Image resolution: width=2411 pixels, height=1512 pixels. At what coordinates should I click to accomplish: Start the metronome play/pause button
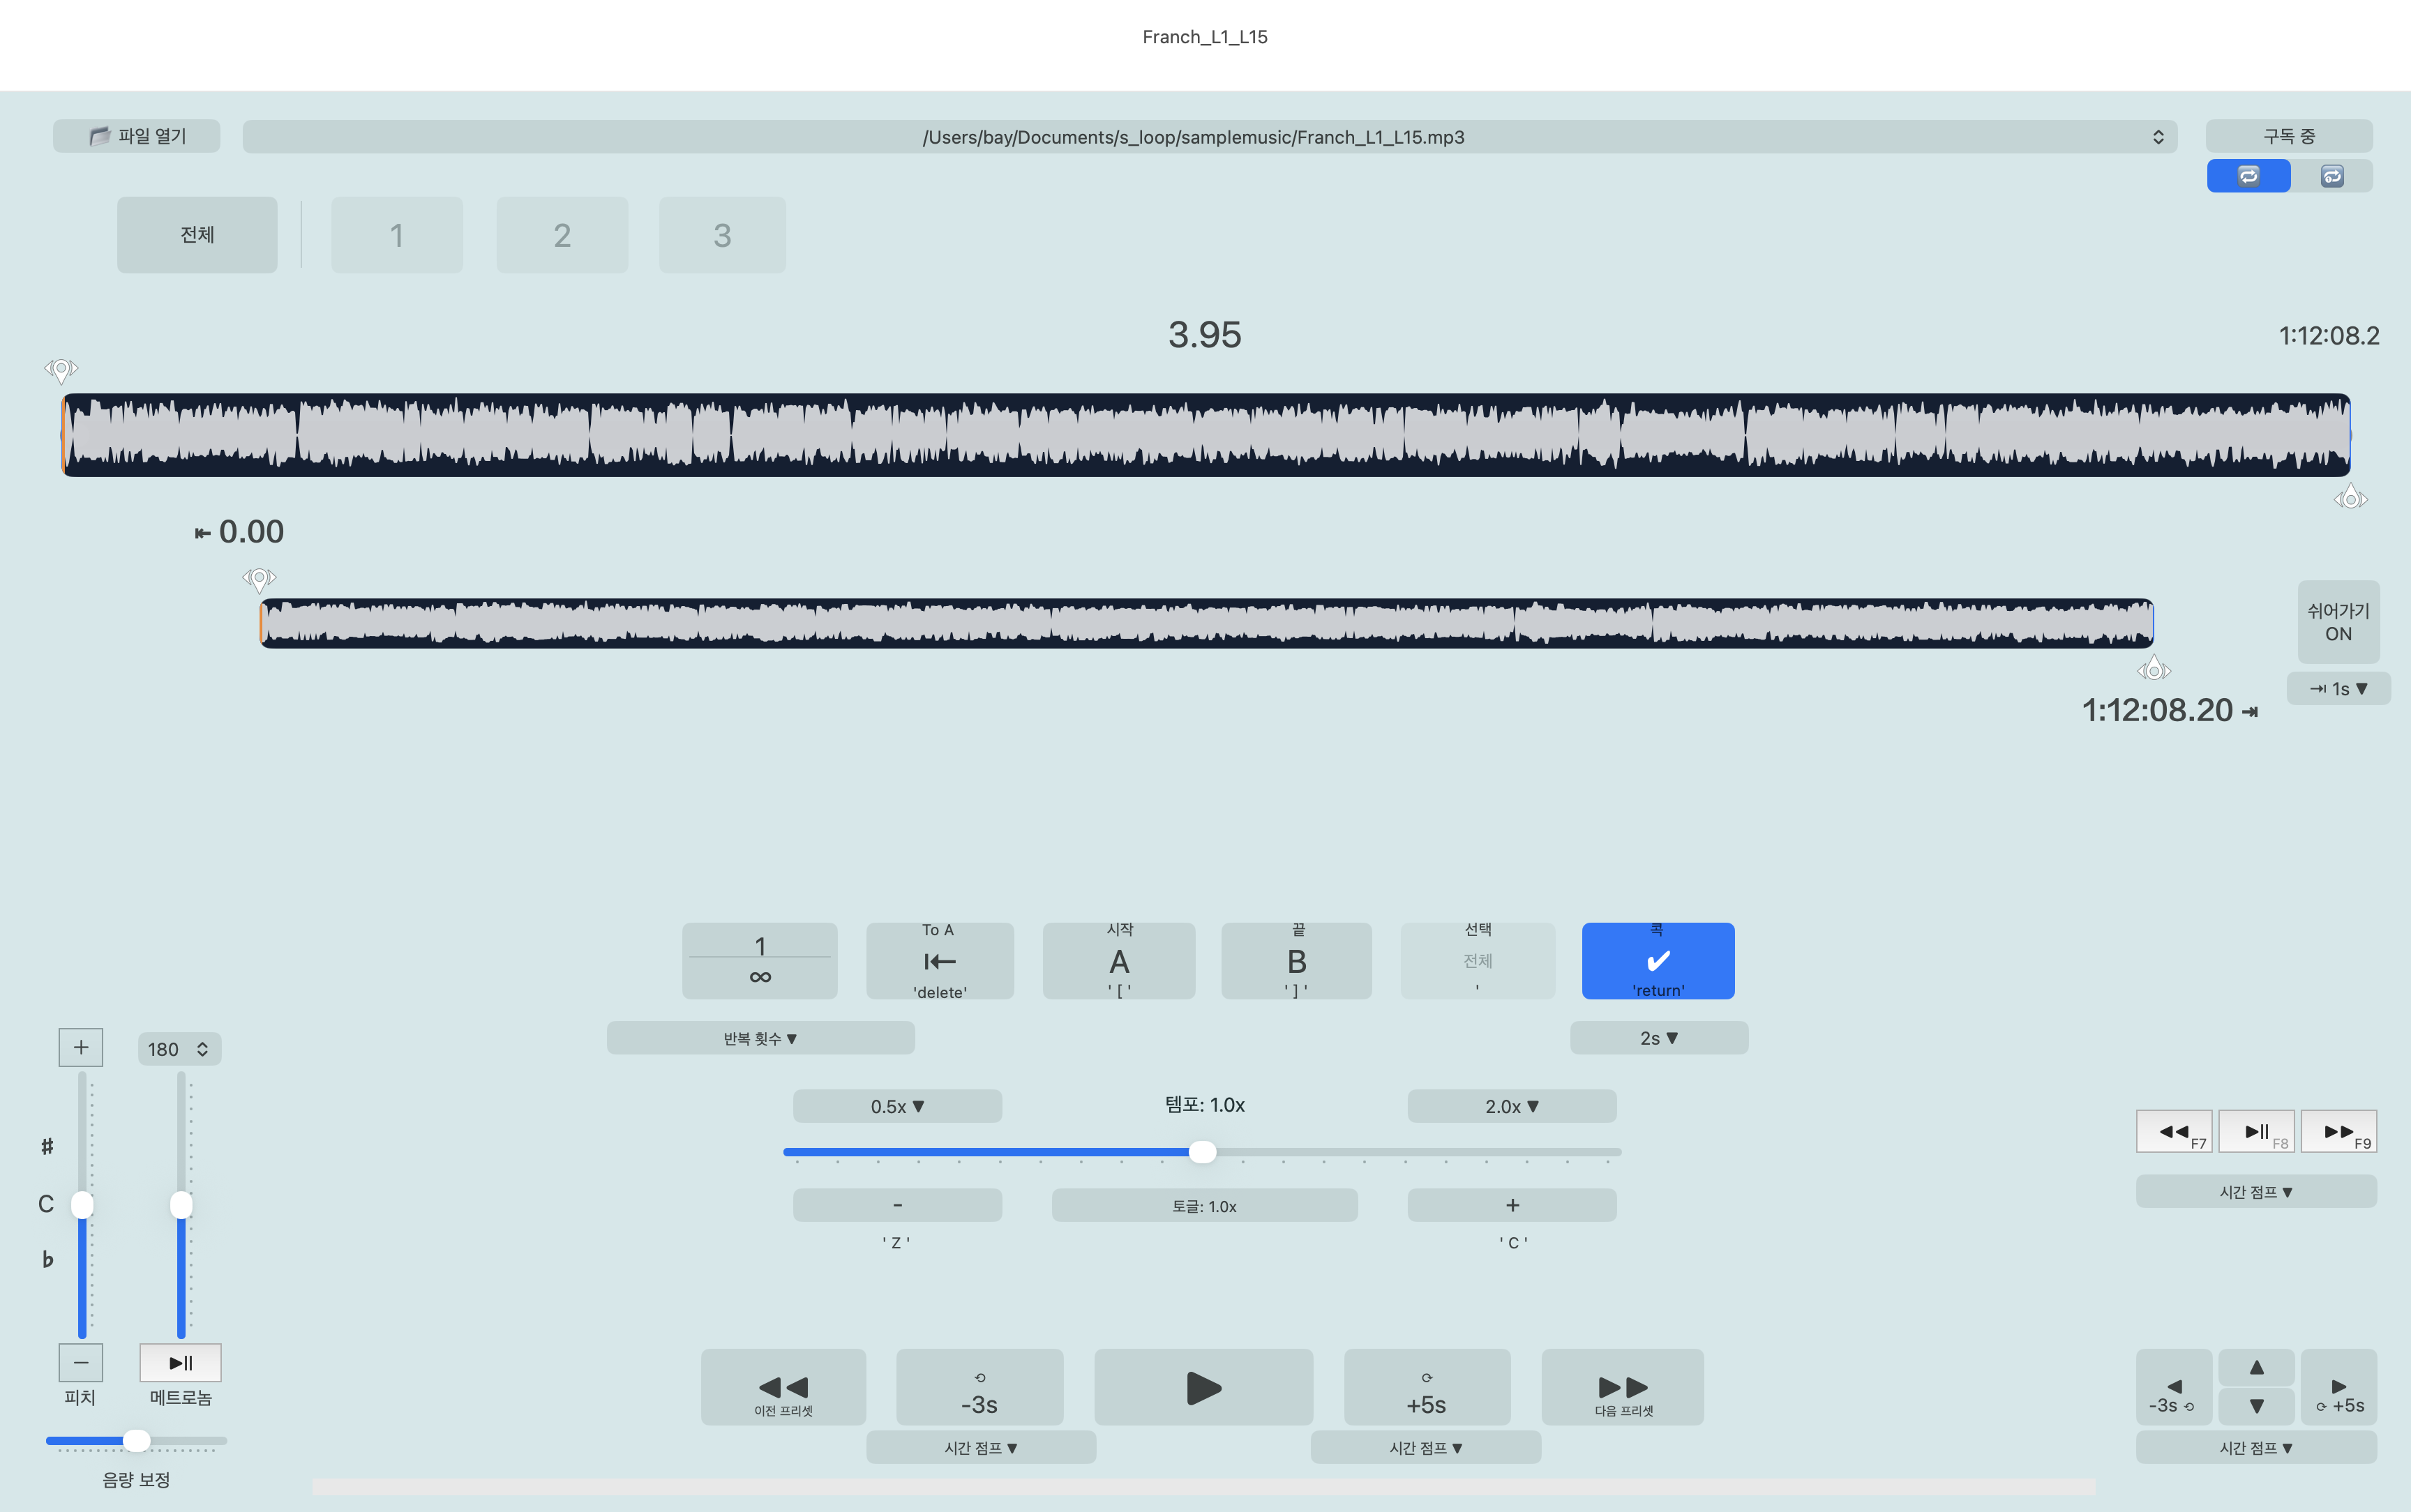pyautogui.click(x=180, y=1362)
